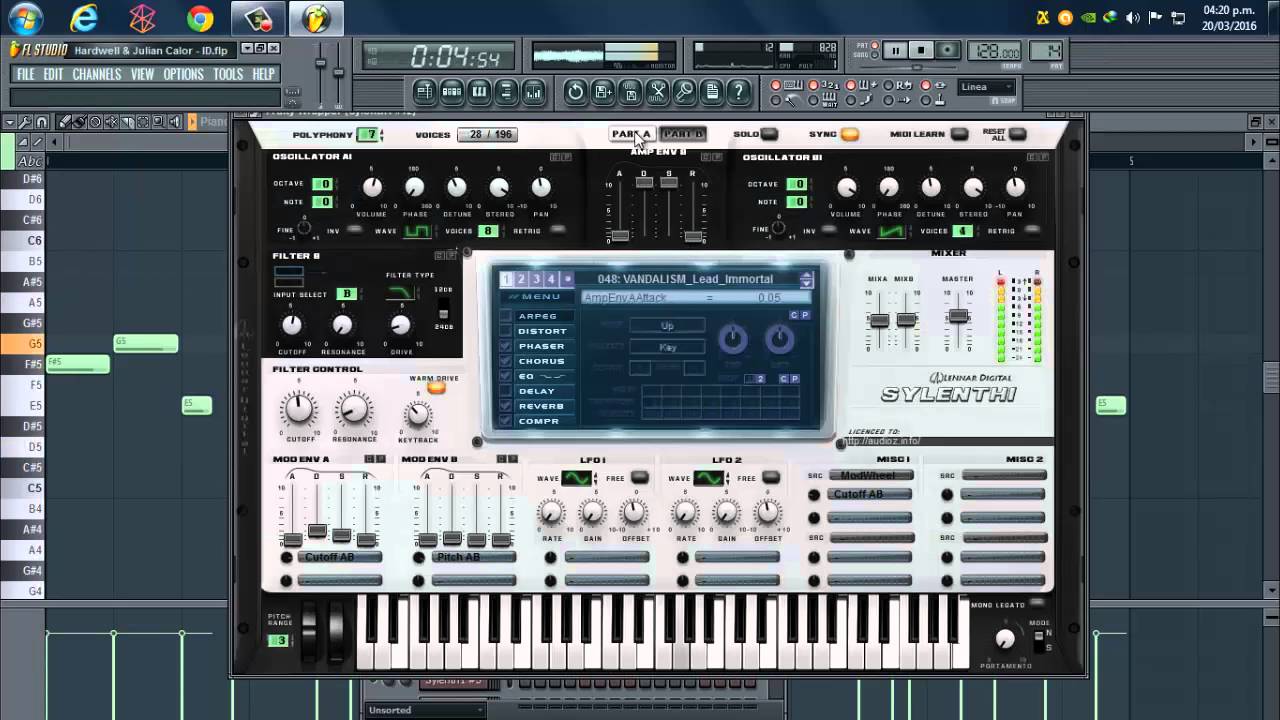Click the RESET ALL button
The width and height of the screenshot is (1280, 720).
pyautogui.click(x=1017, y=134)
